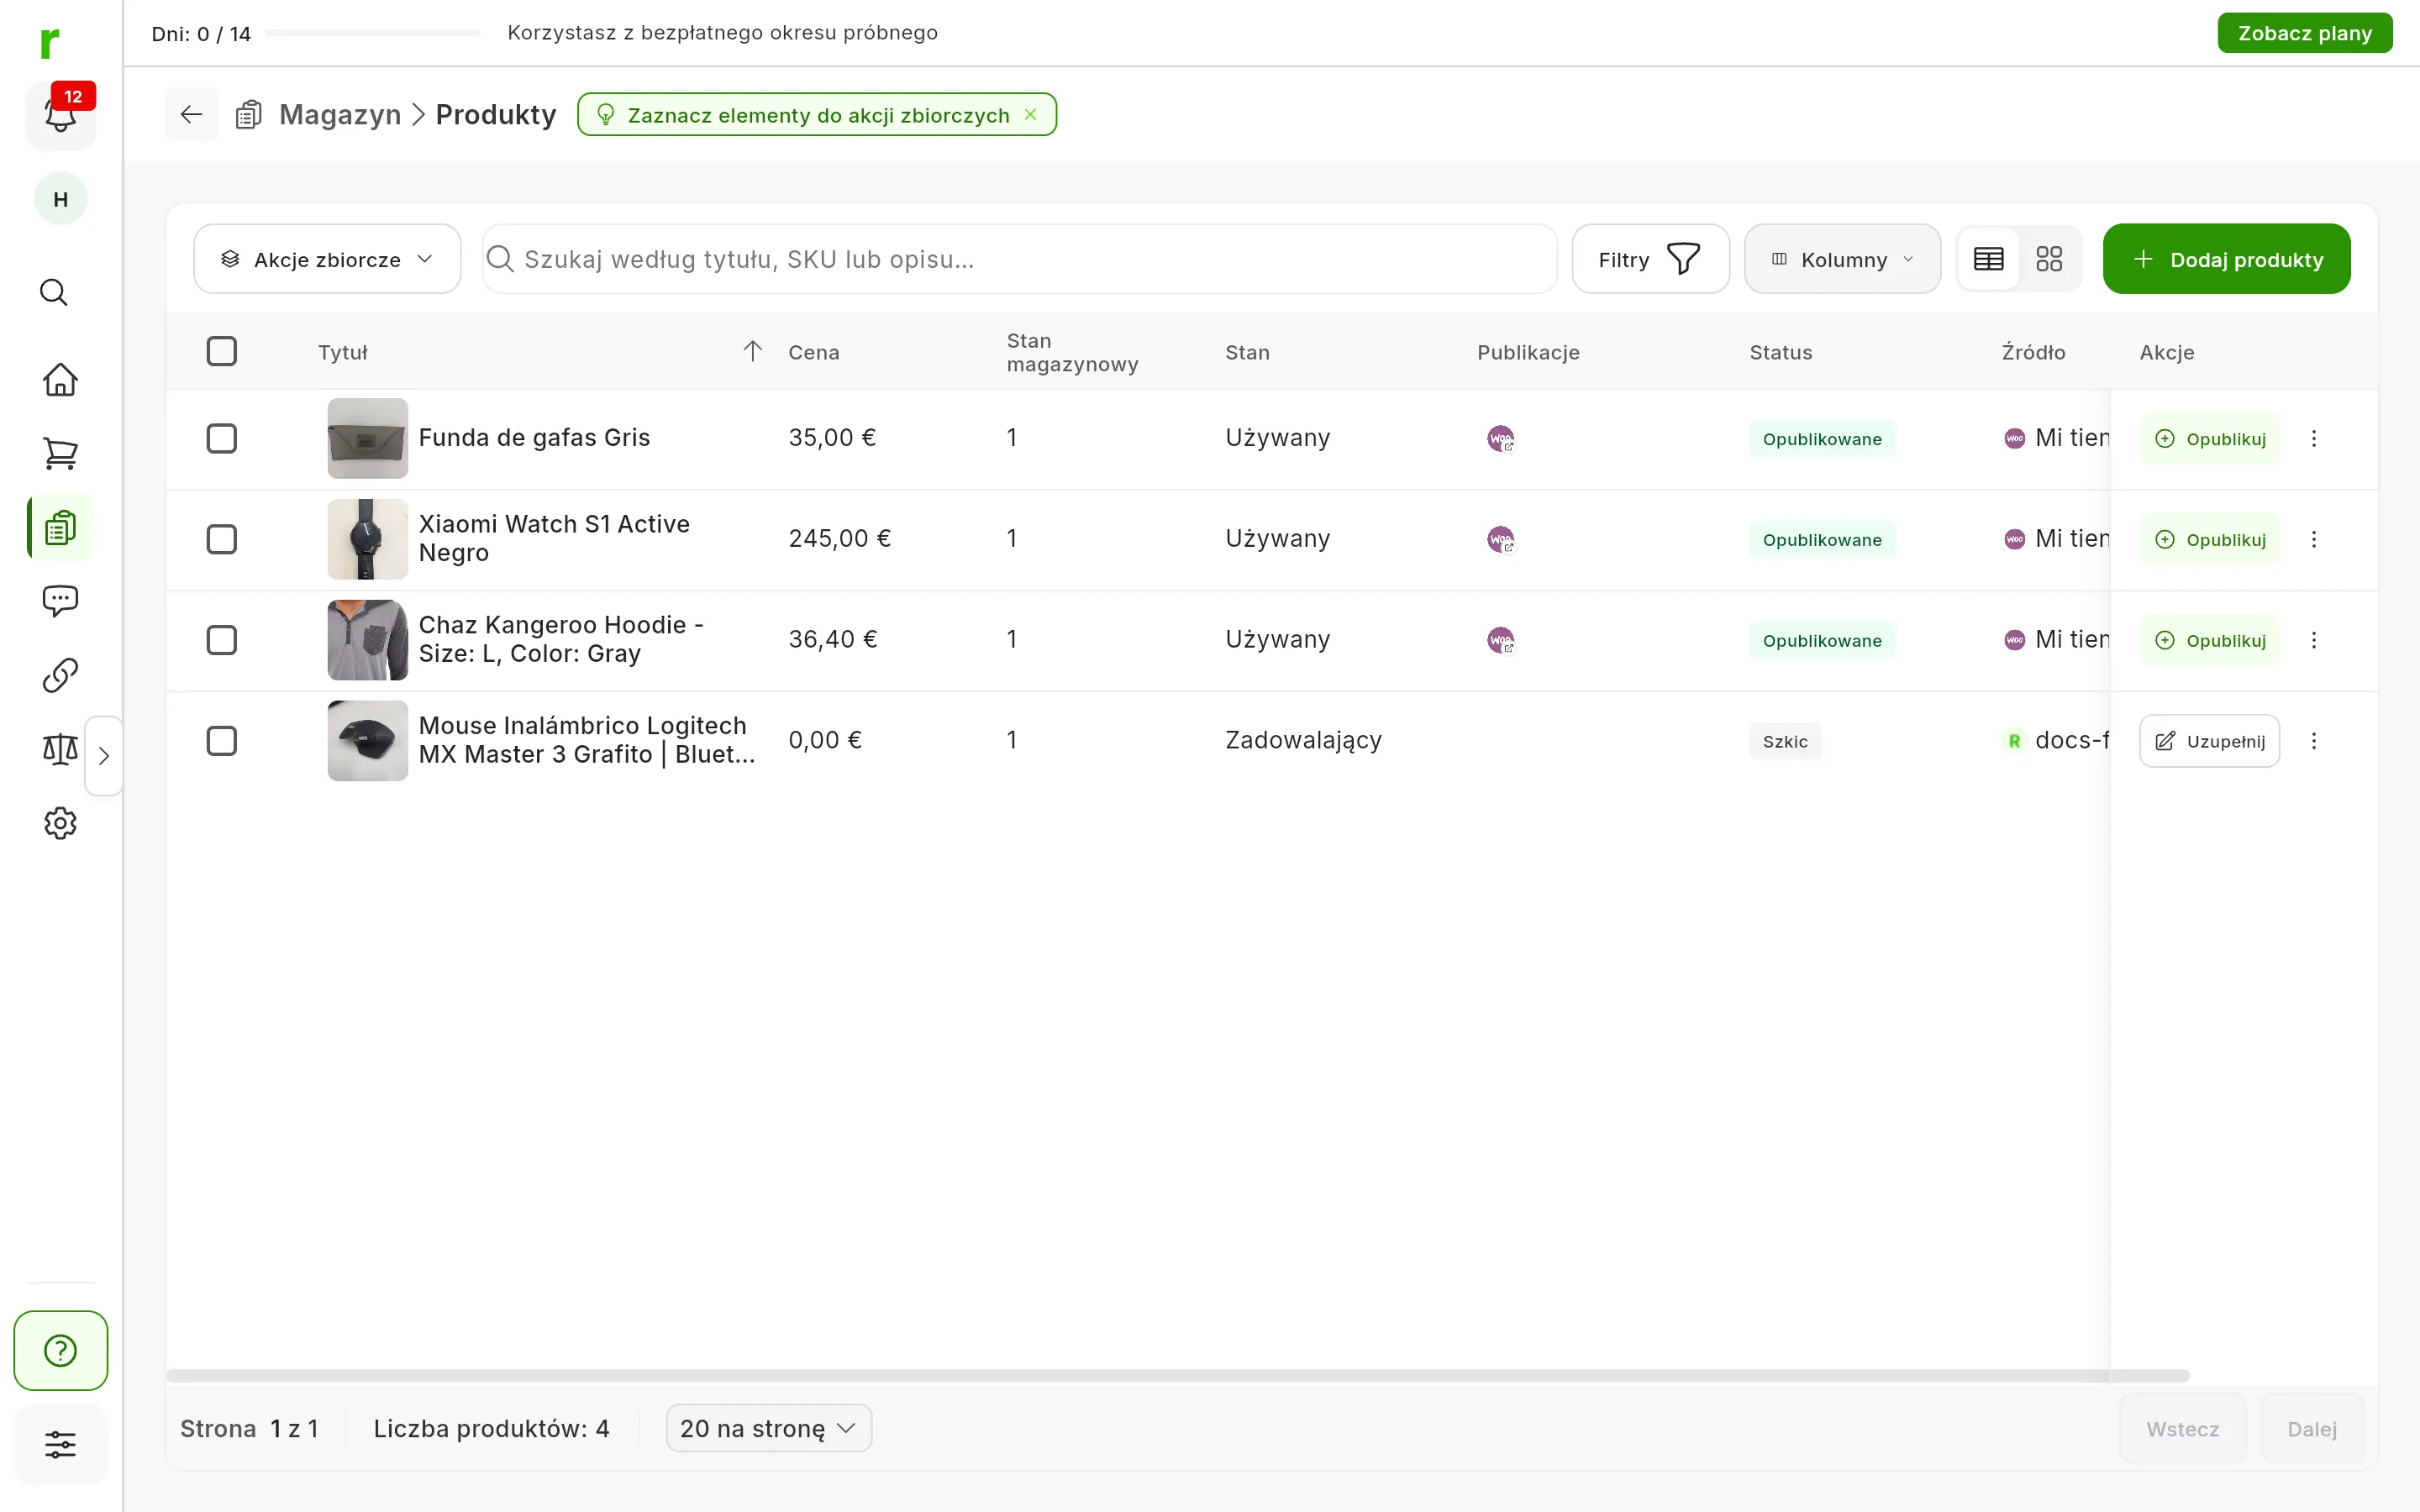The height and width of the screenshot is (1512, 2420).
Task: Toggle the select-all checkbox in table header
Action: pyautogui.click(x=222, y=351)
